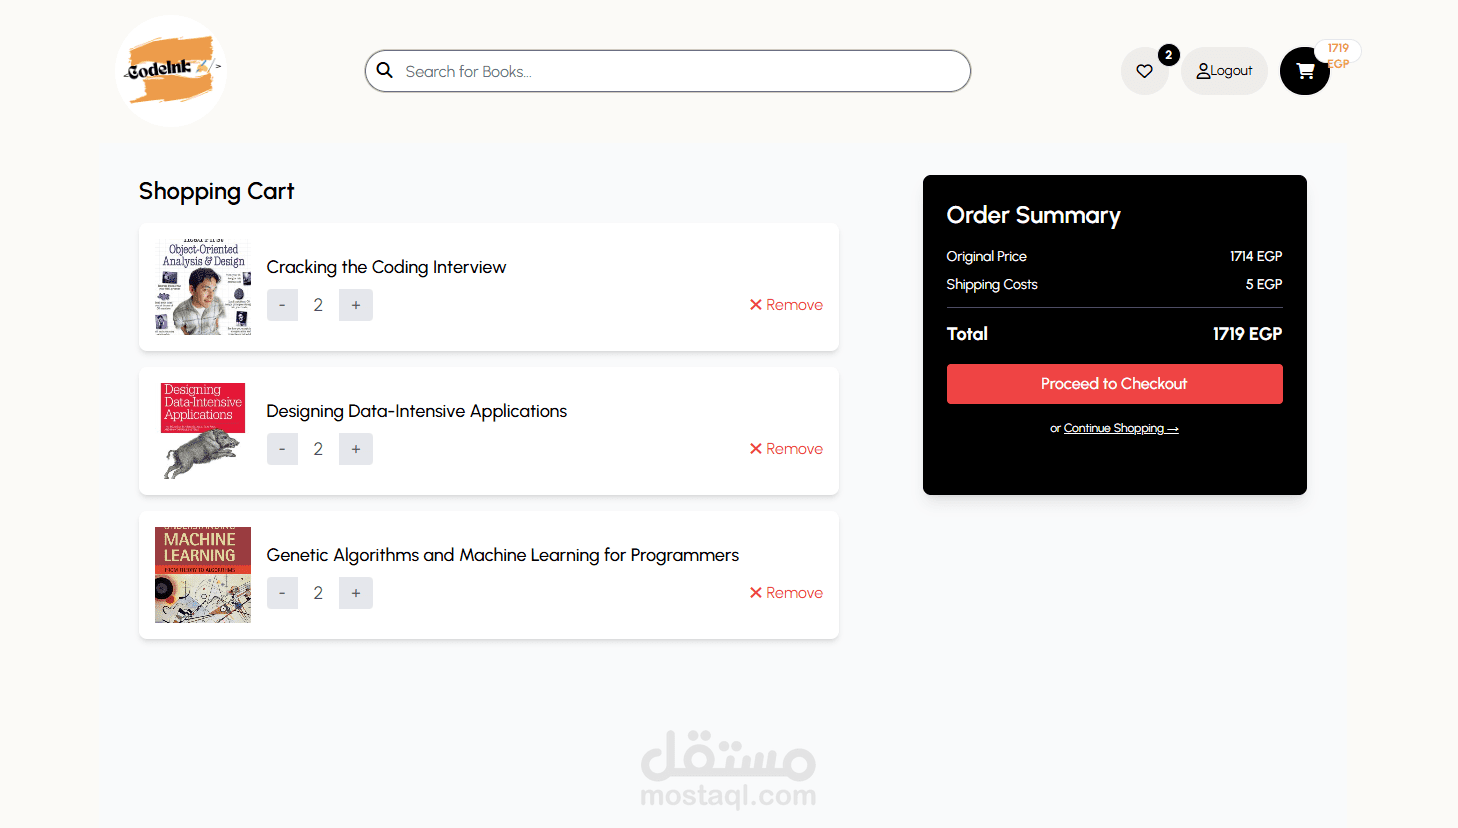Increase quantity of Genetic Algorithms book
1458x828 pixels.
356,593
